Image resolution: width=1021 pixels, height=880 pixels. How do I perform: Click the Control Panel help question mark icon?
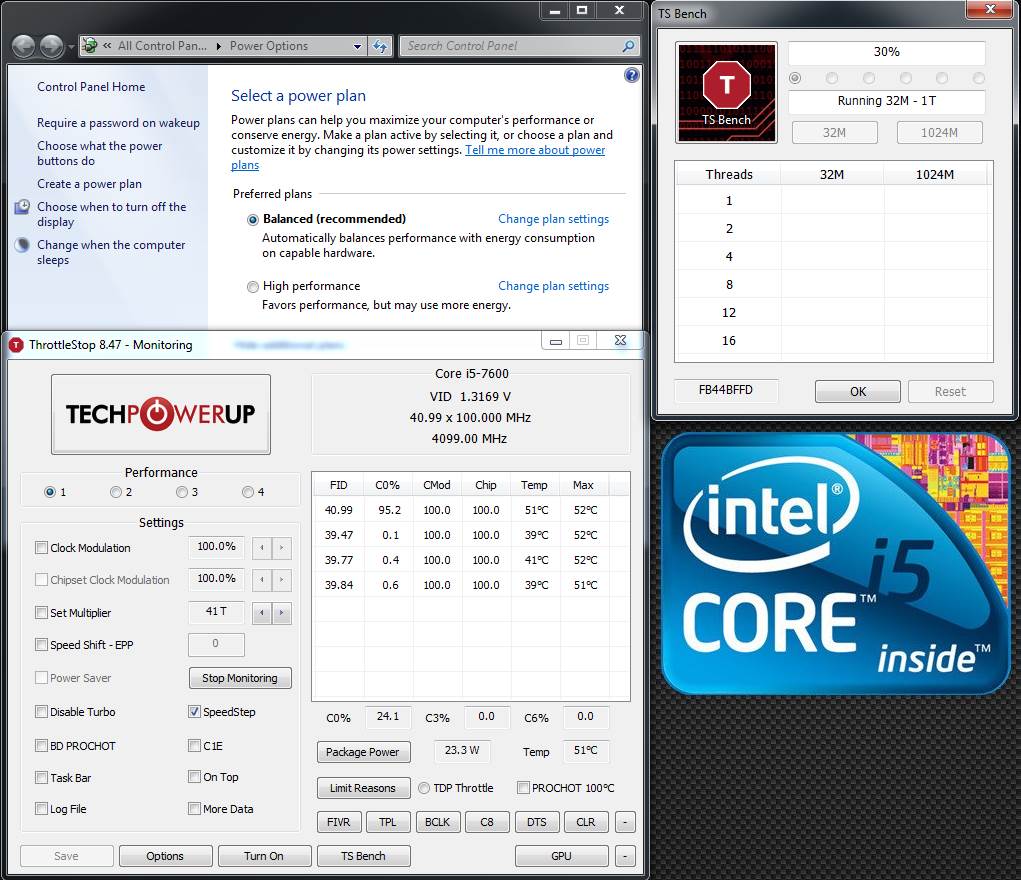(631, 75)
